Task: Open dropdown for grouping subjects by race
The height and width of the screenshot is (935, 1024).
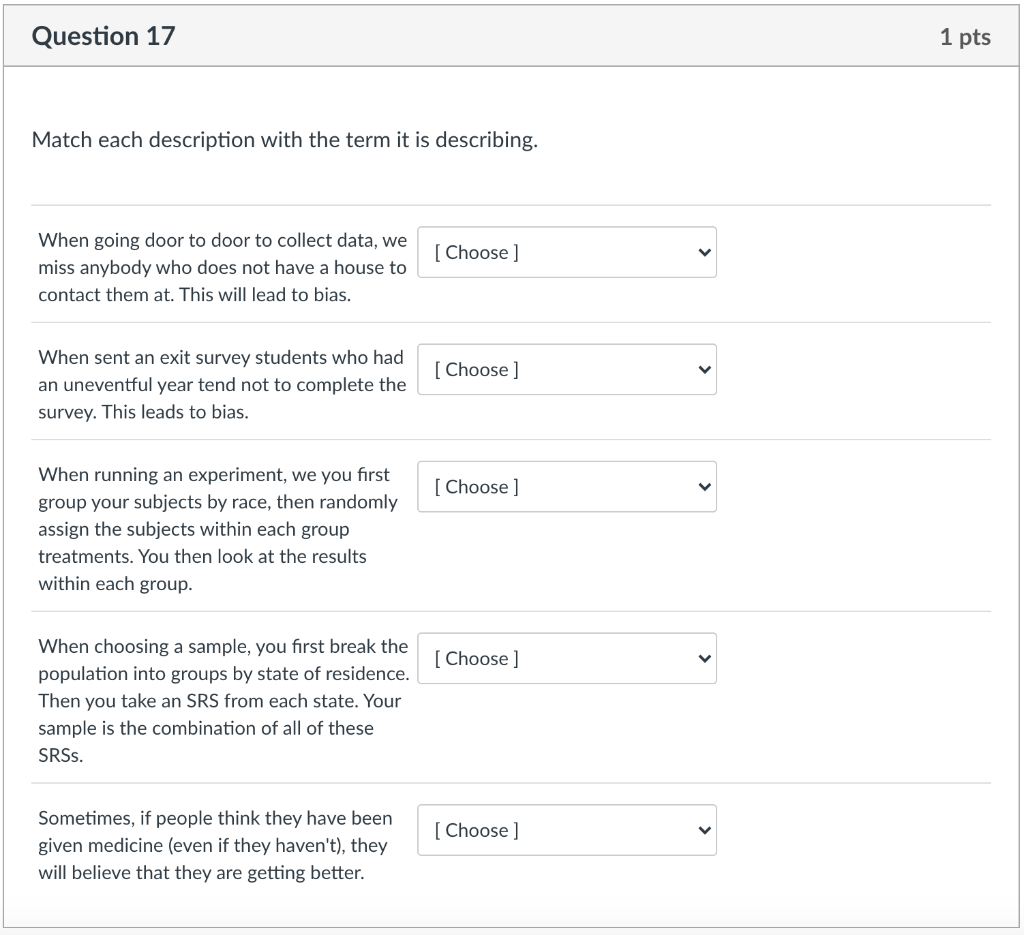Action: 566,486
